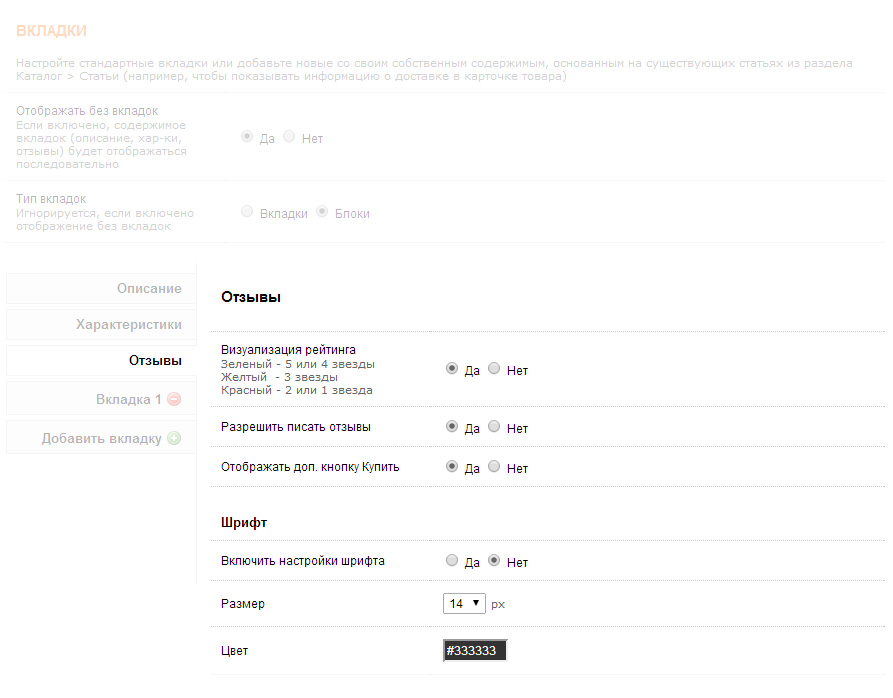This screenshot has width=893, height=698.
Task: Enable Визуализация рейтинга with Да
Action: coord(452,369)
